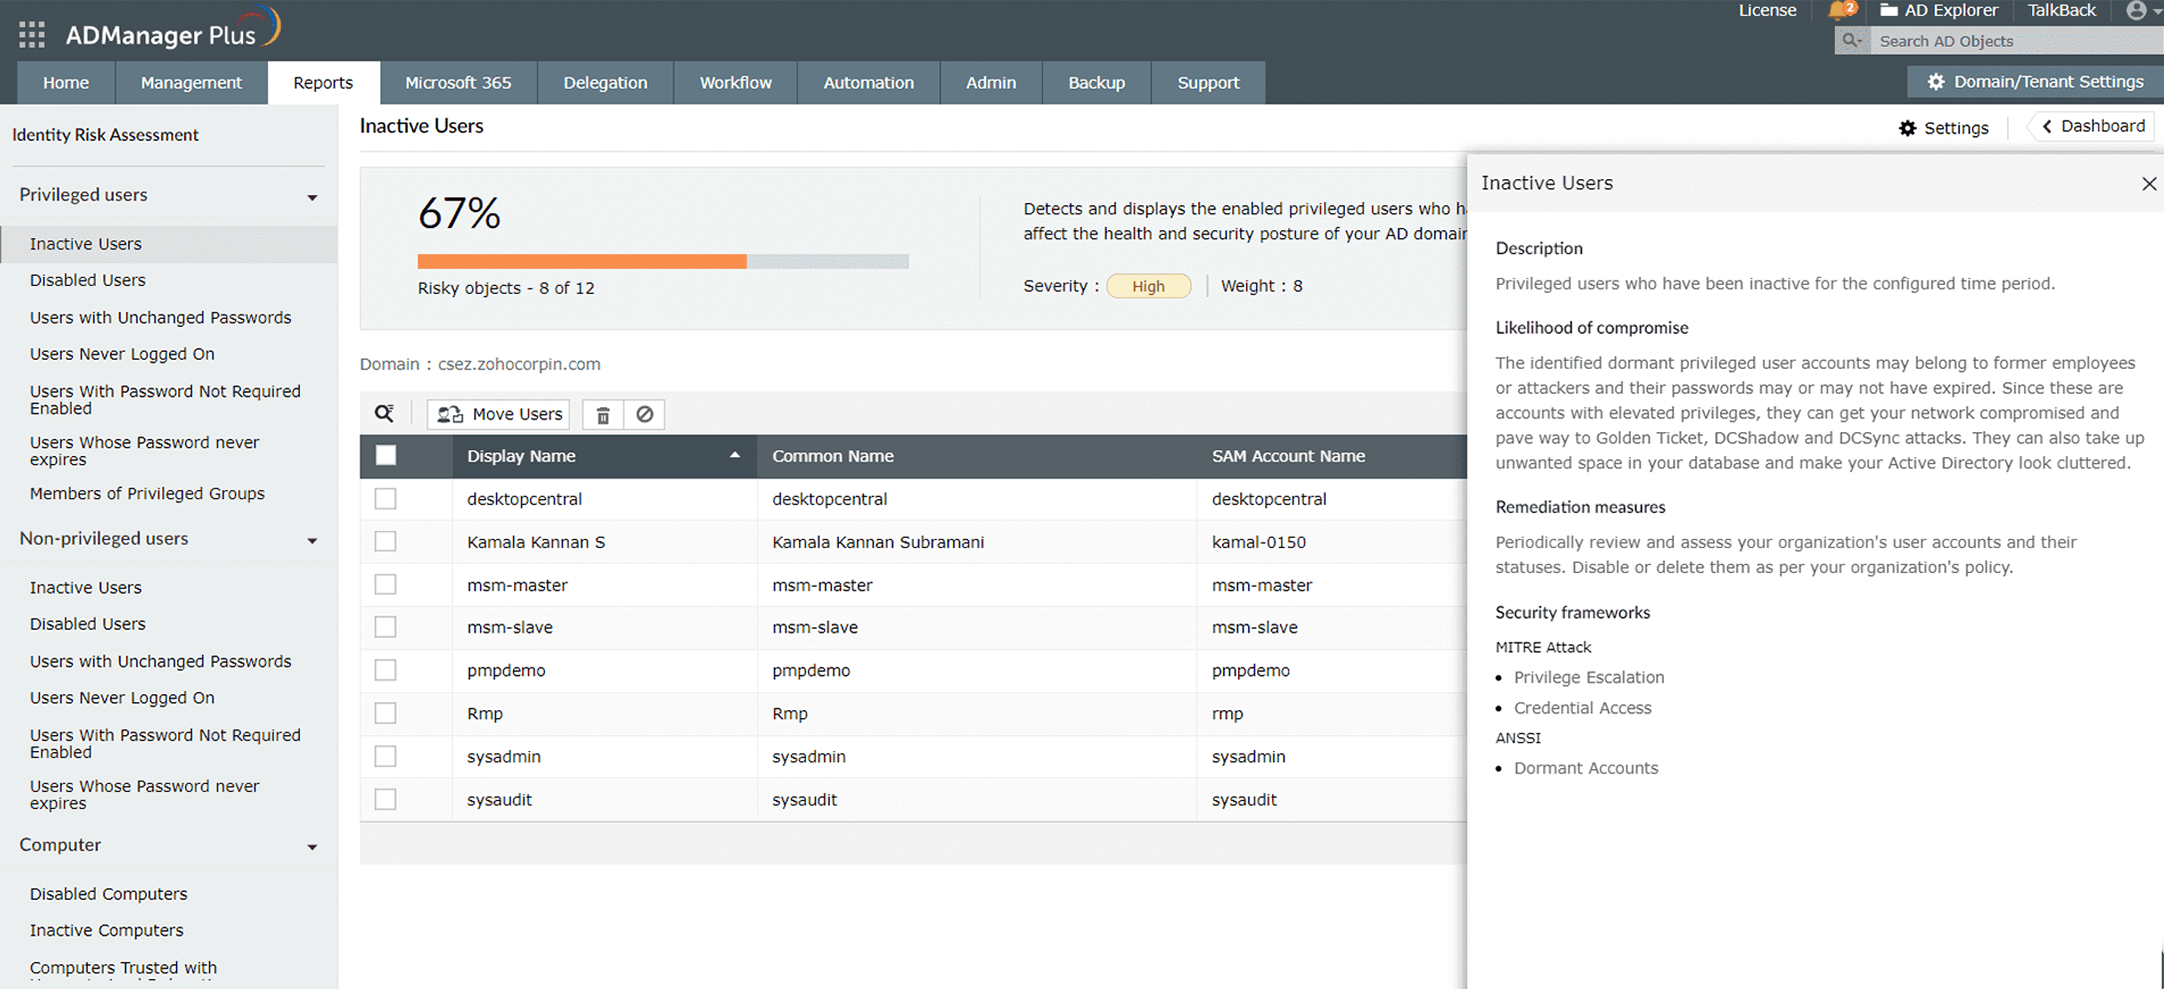This screenshot has height=989, width=2164.
Task: Click the Display Name sort arrow
Action: tap(735, 455)
